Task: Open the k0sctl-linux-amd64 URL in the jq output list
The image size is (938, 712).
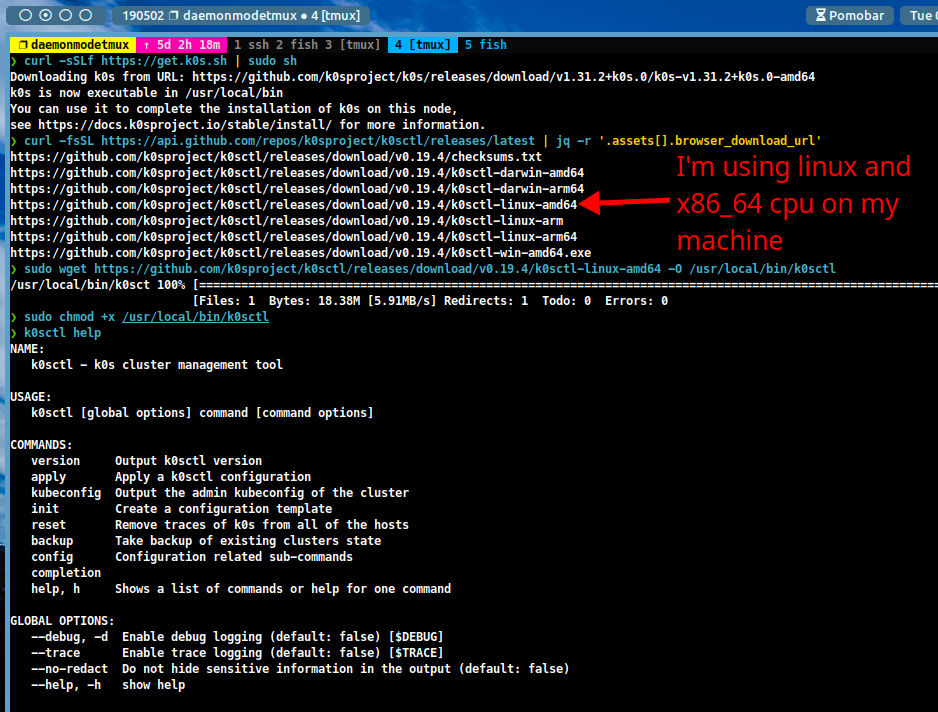Action: pos(294,205)
